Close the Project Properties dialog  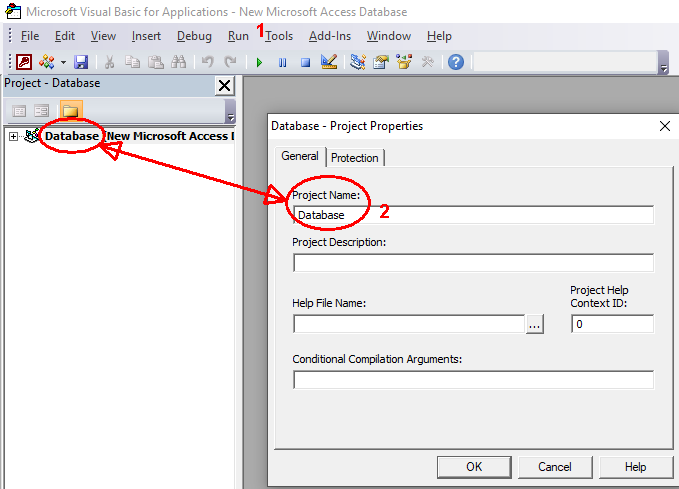pos(665,126)
